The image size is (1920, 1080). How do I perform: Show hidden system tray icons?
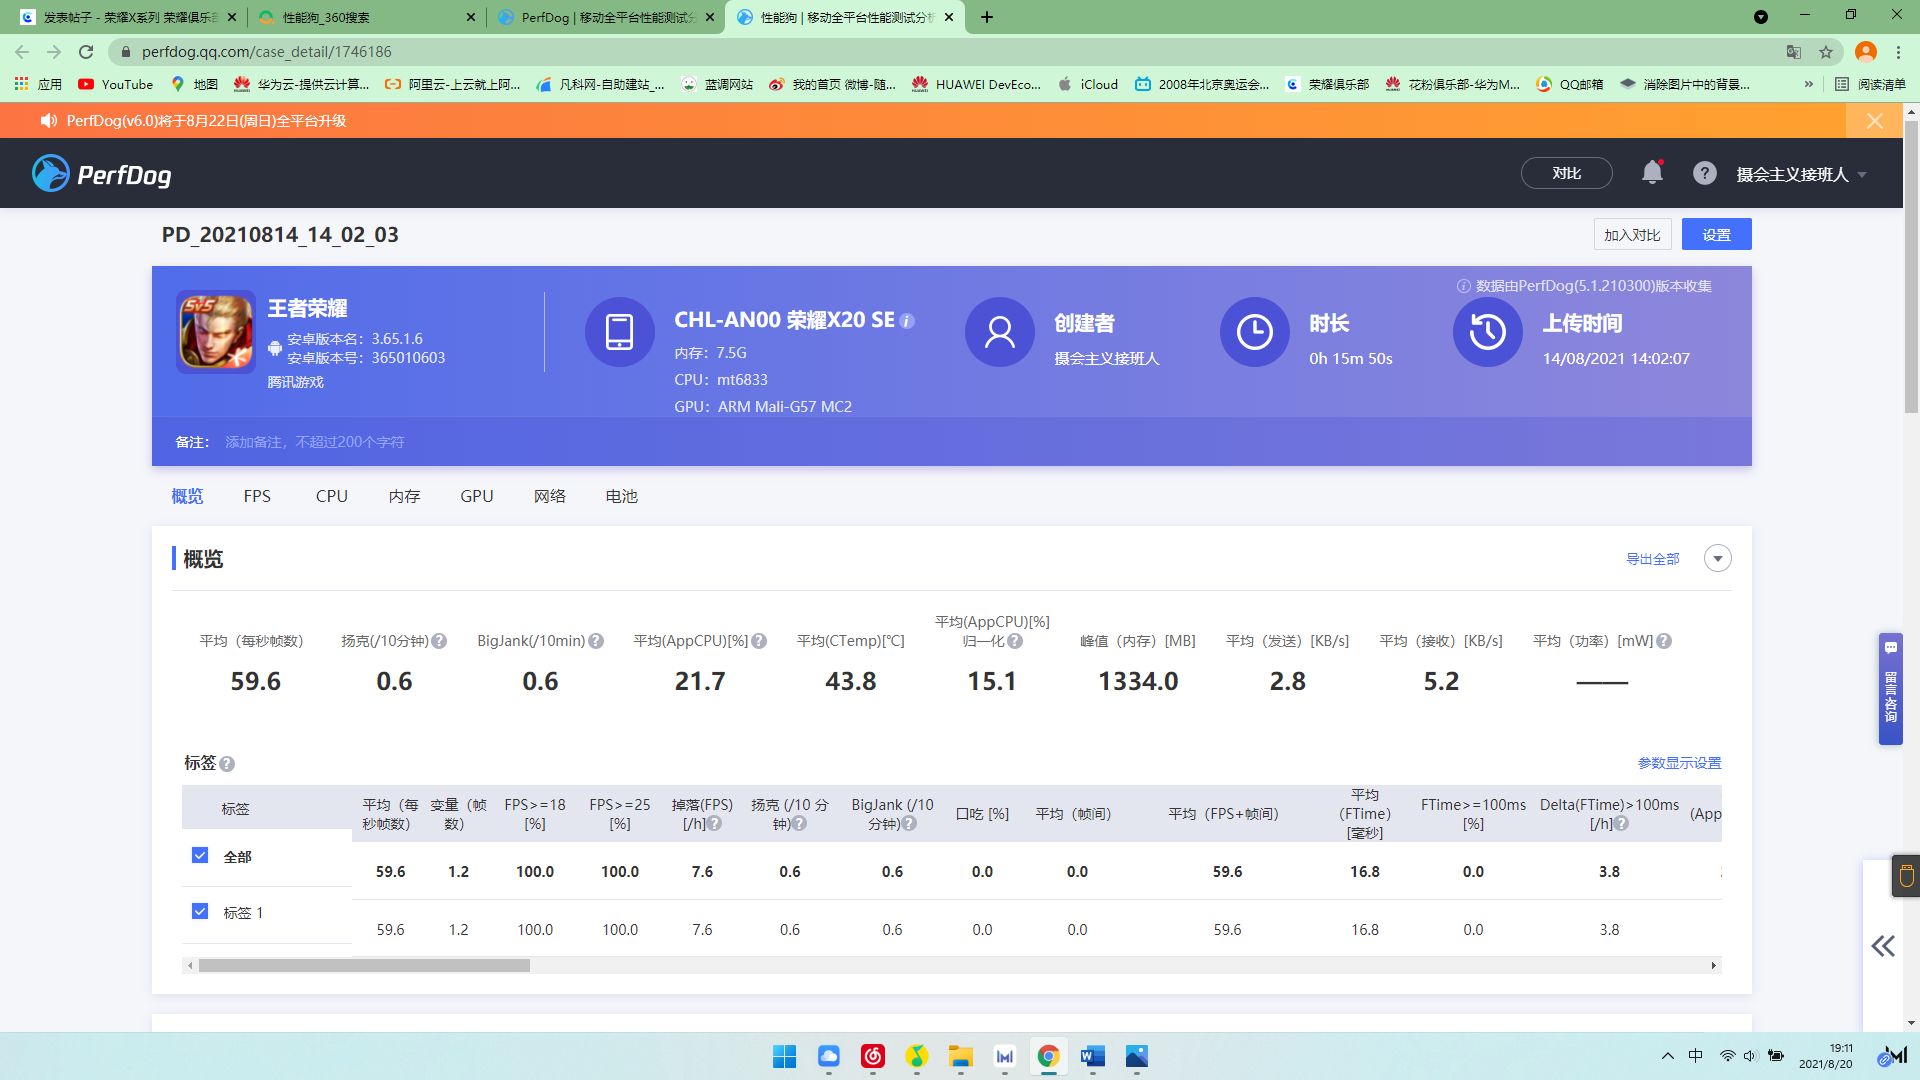coord(1667,1056)
